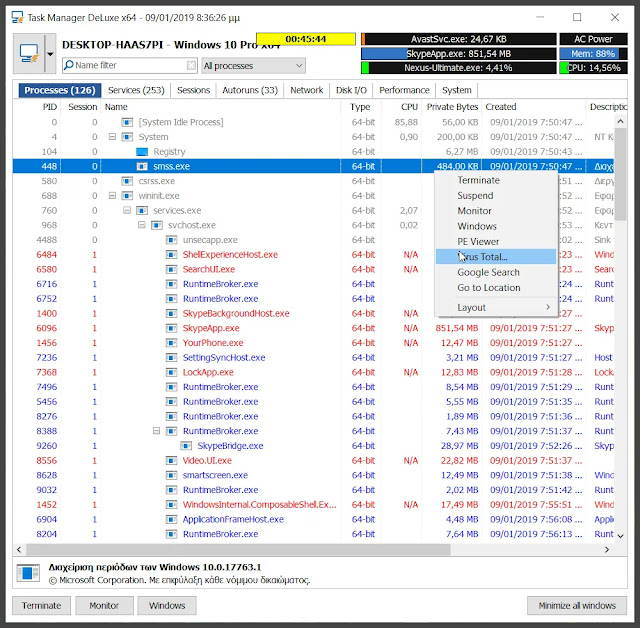Click the bottom Terminate button
The height and width of the screenshot is (628, 640).
coord(41,606)
